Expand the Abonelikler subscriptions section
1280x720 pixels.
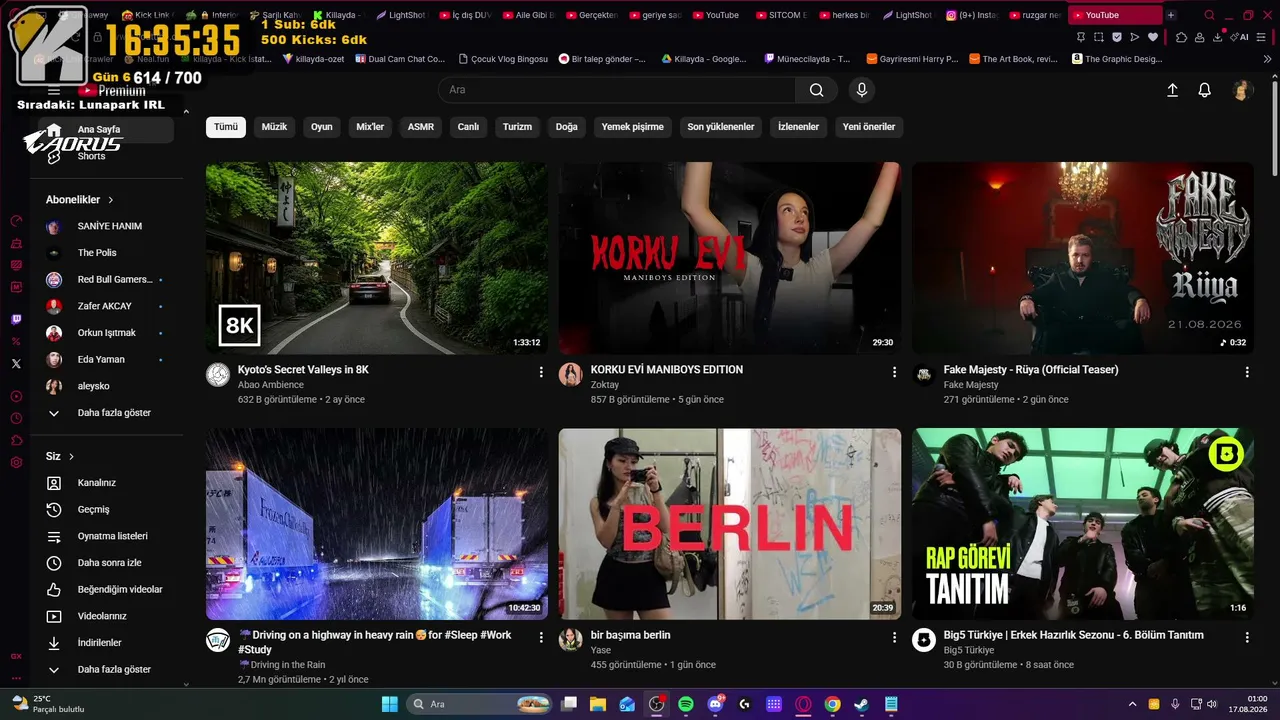coord(80,200)
